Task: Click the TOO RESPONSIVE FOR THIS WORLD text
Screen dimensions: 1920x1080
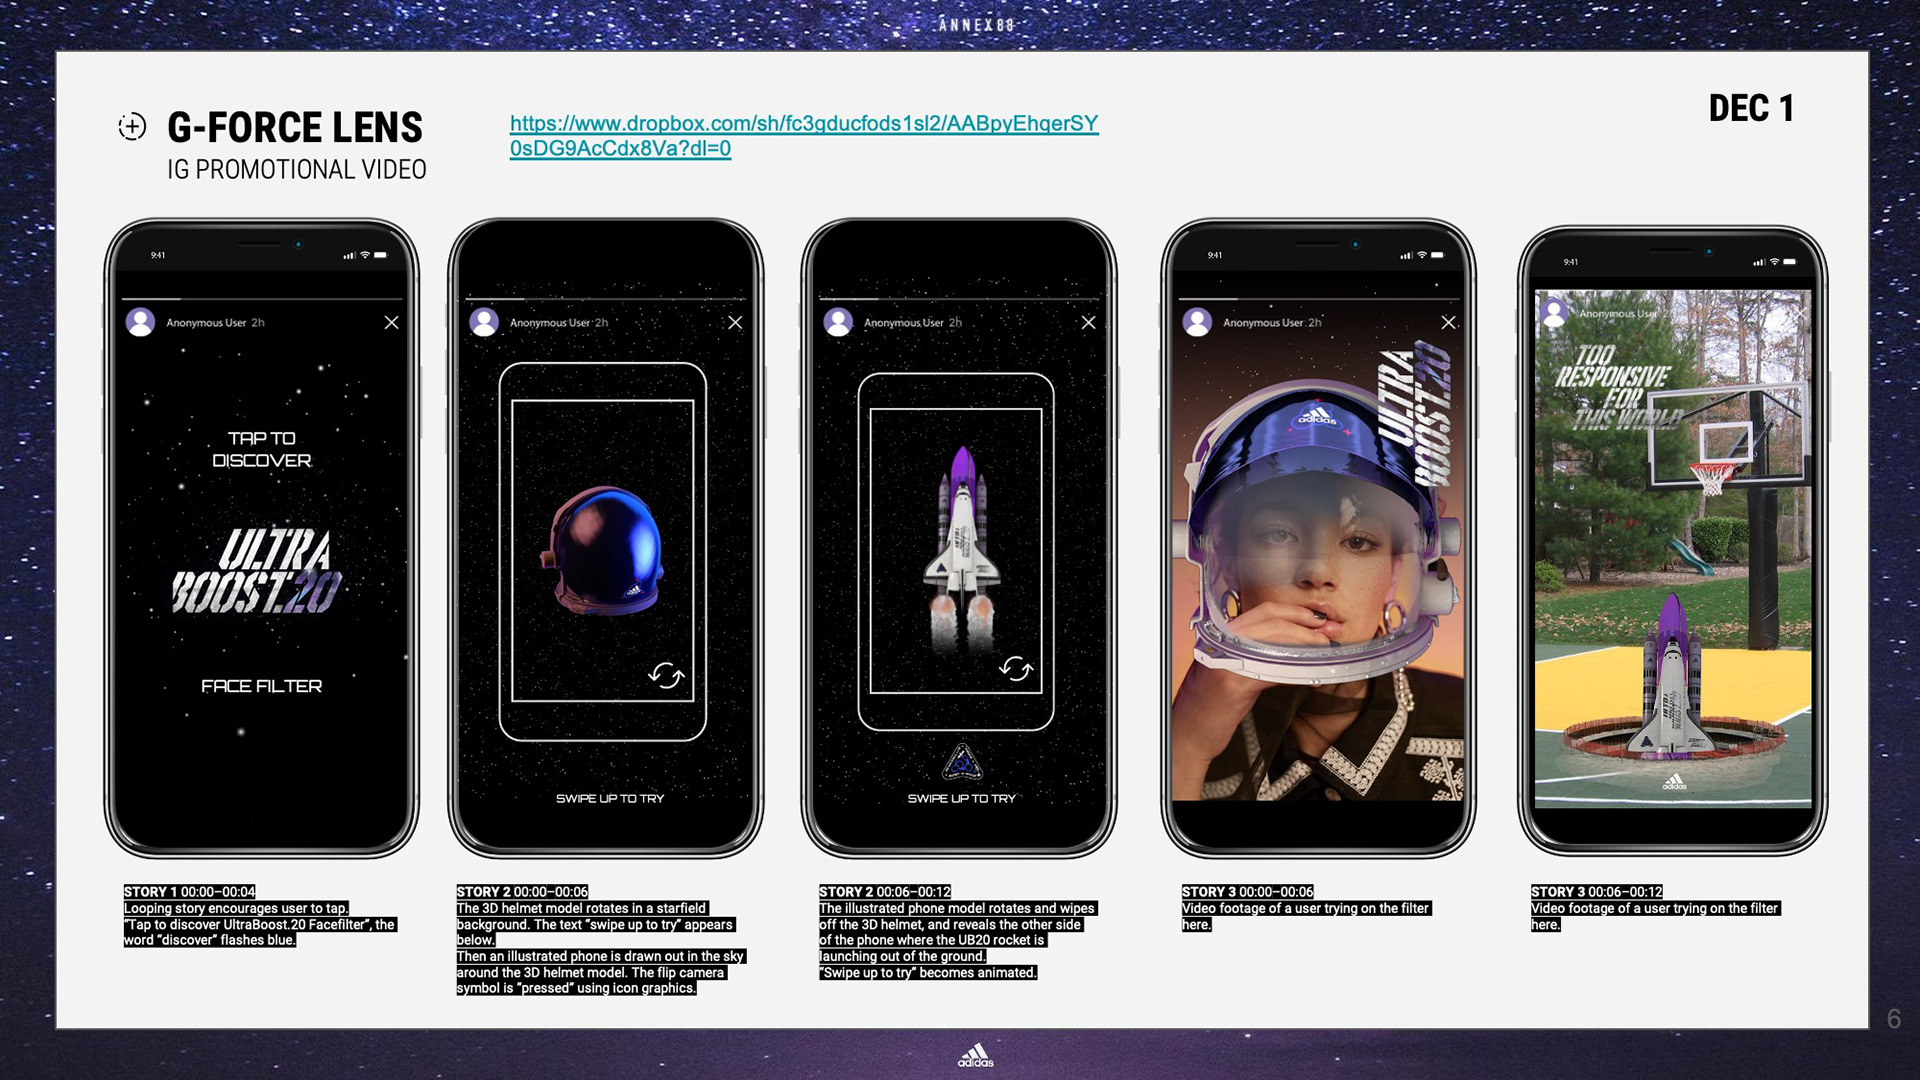Action: click(x=1620, y=387)
